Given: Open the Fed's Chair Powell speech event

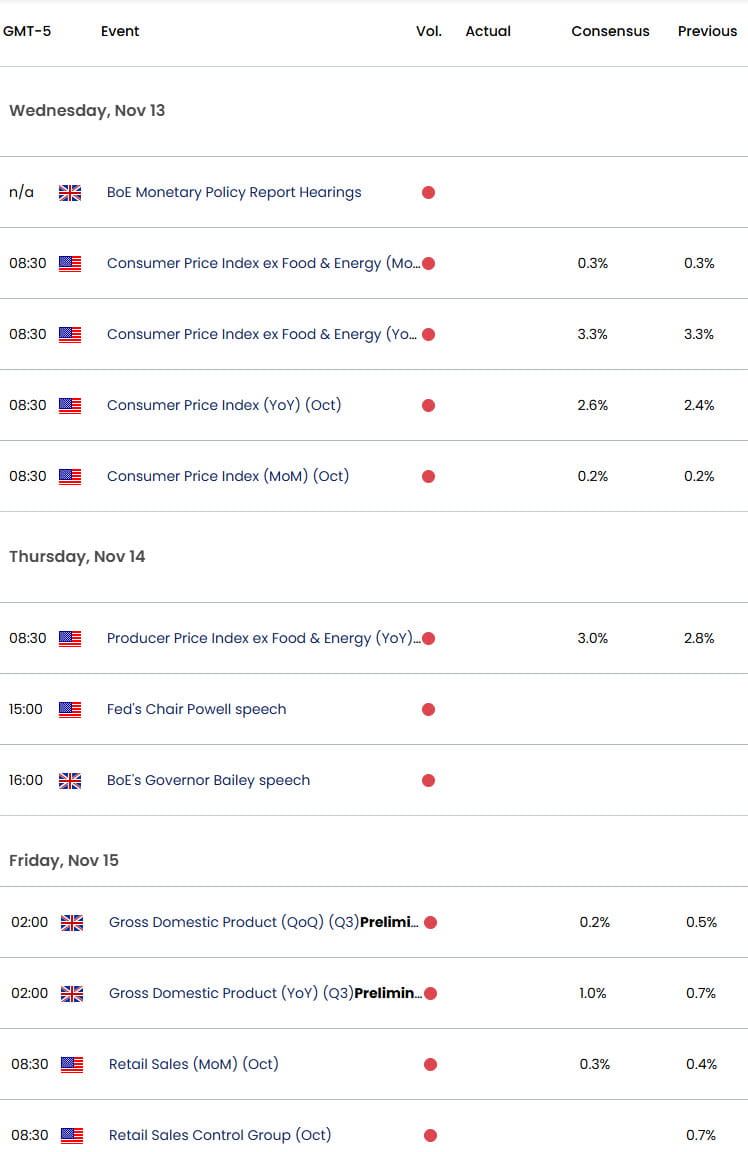Looking at the screenshot, I should [x=196, y=709].
